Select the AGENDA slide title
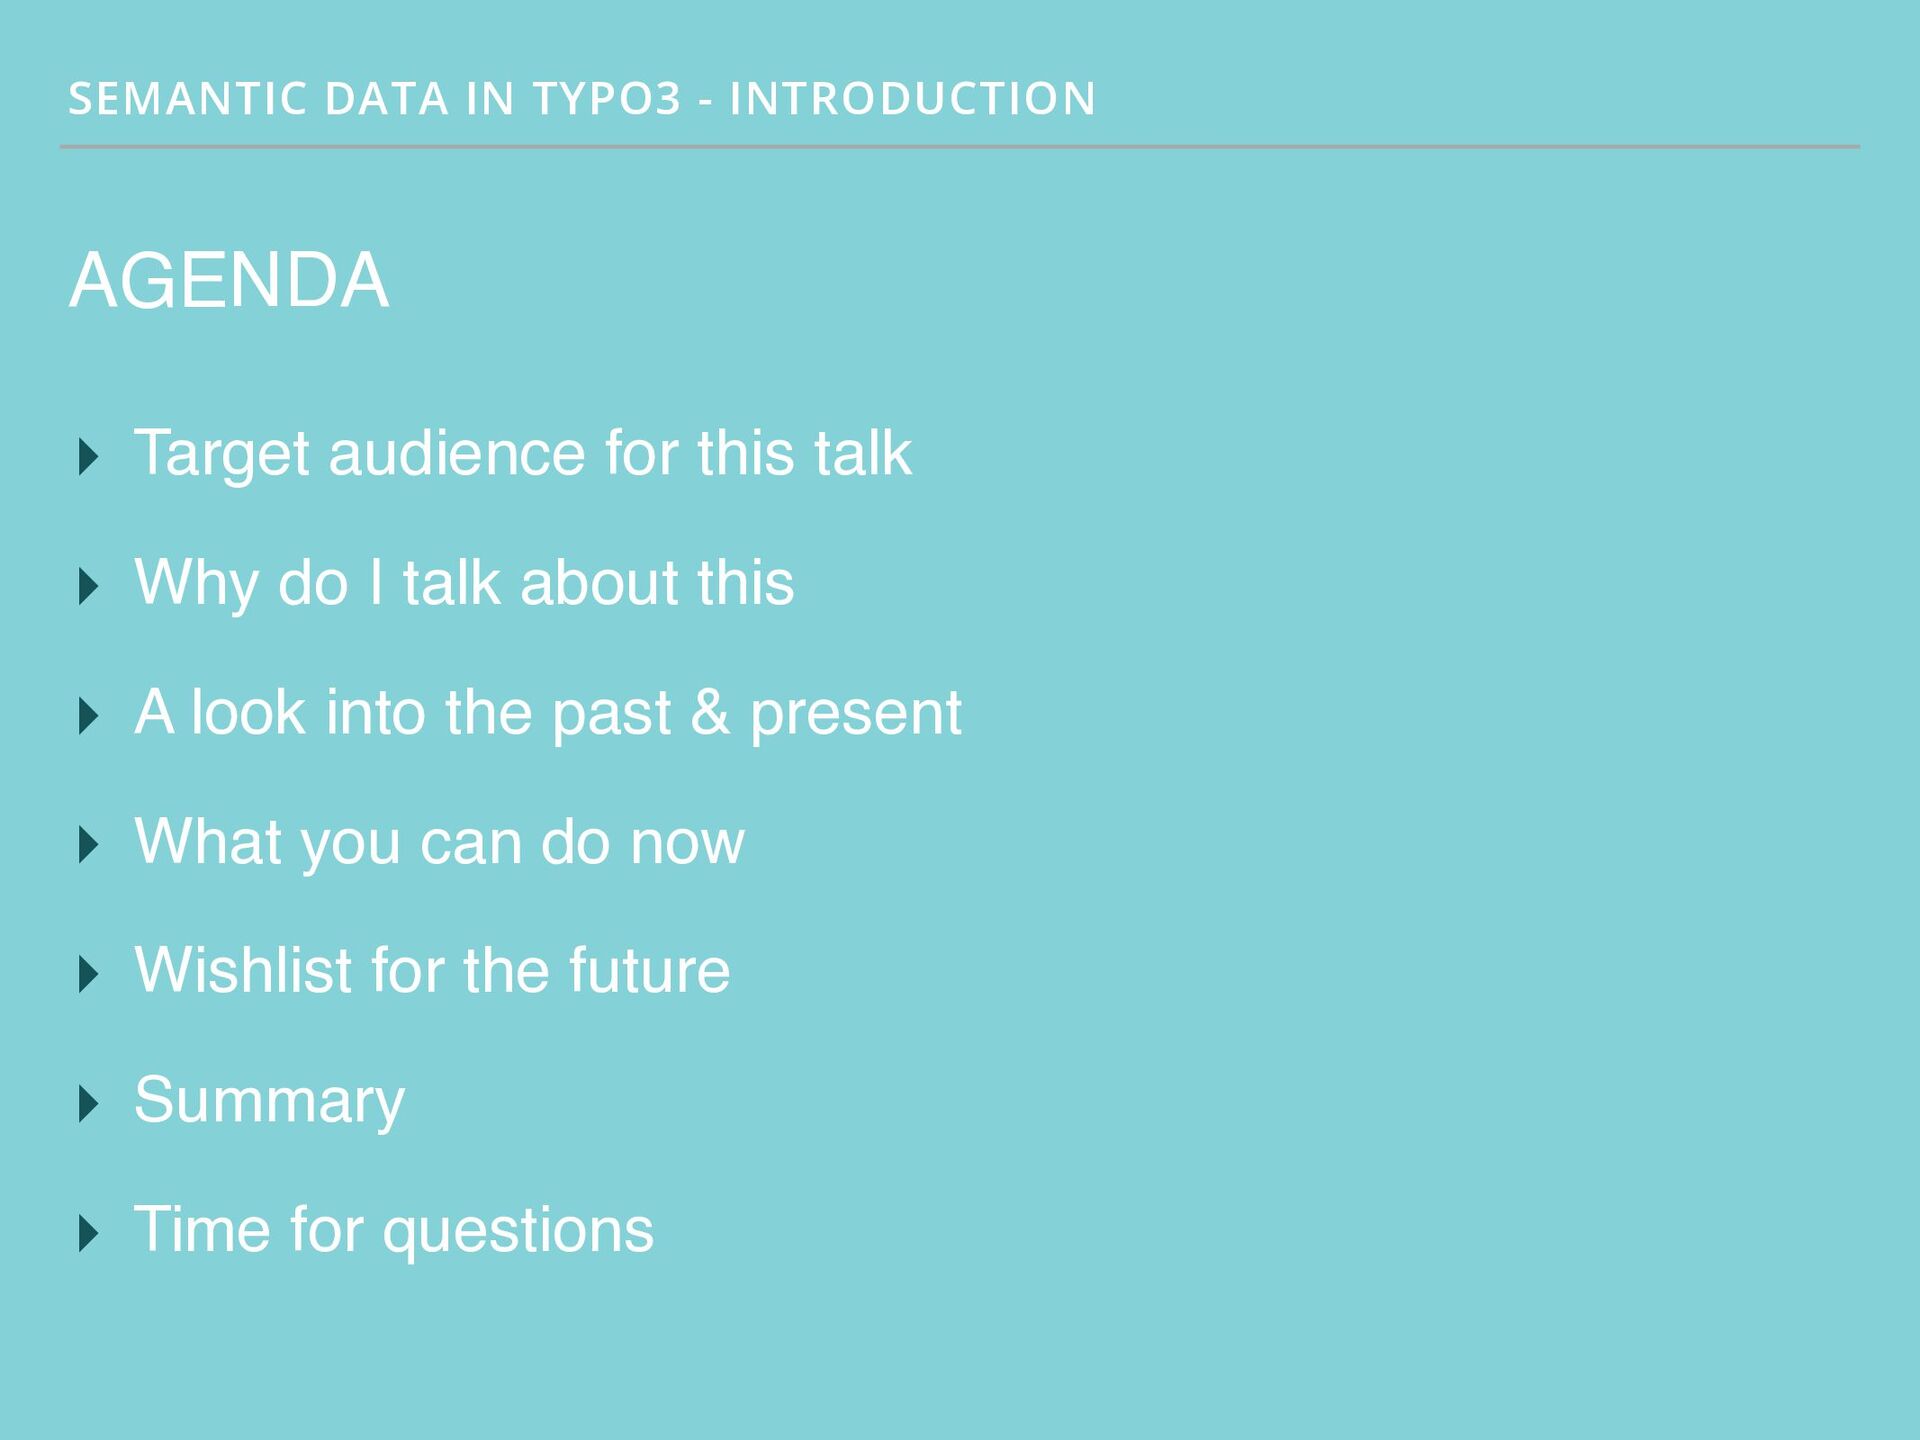1920x1440 pixels. tap(229, 280)
